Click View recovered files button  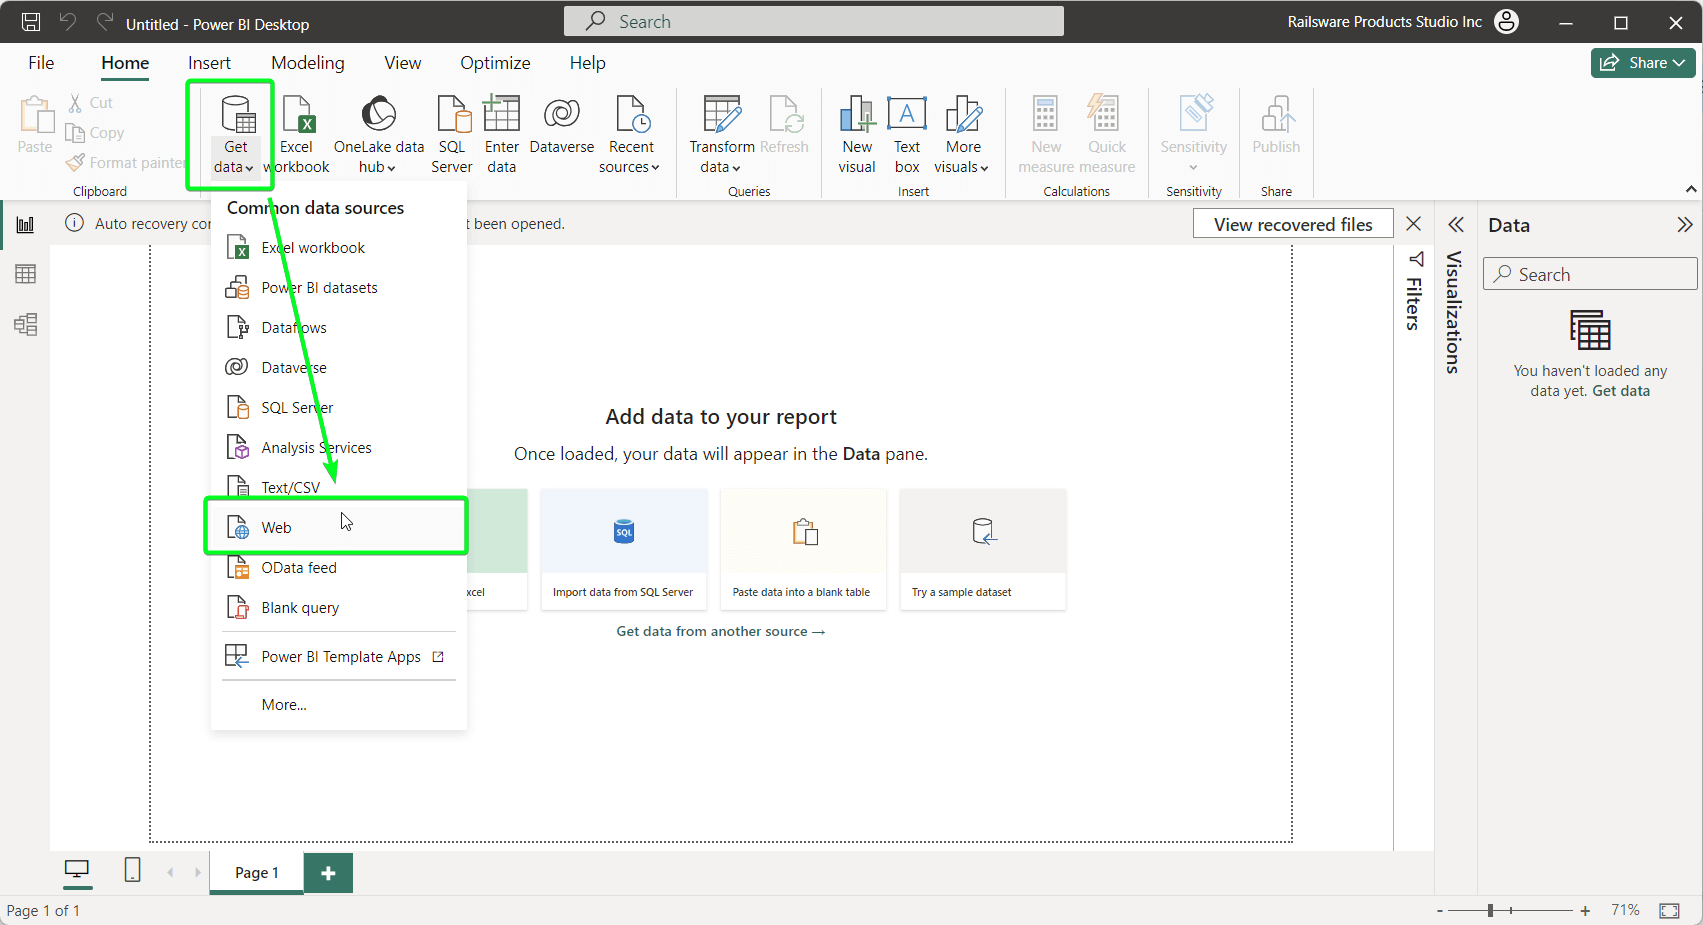pyautogui.click(x=1293, y=225)
